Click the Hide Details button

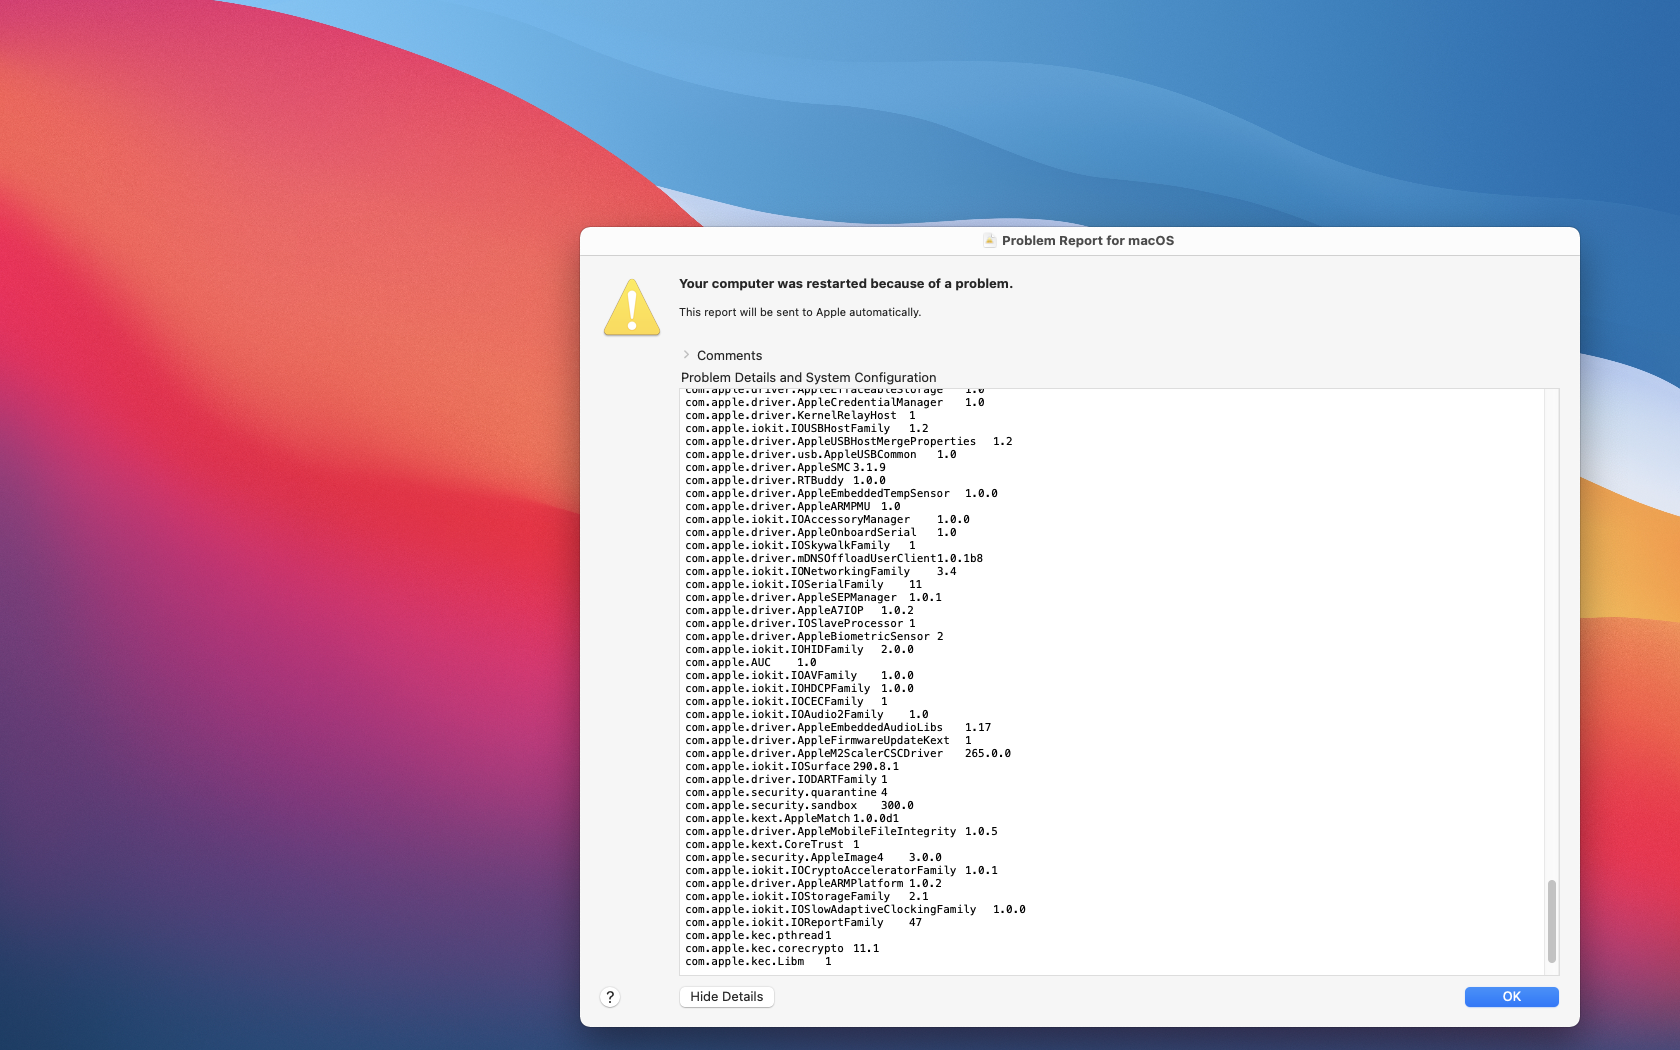(727, 997)
